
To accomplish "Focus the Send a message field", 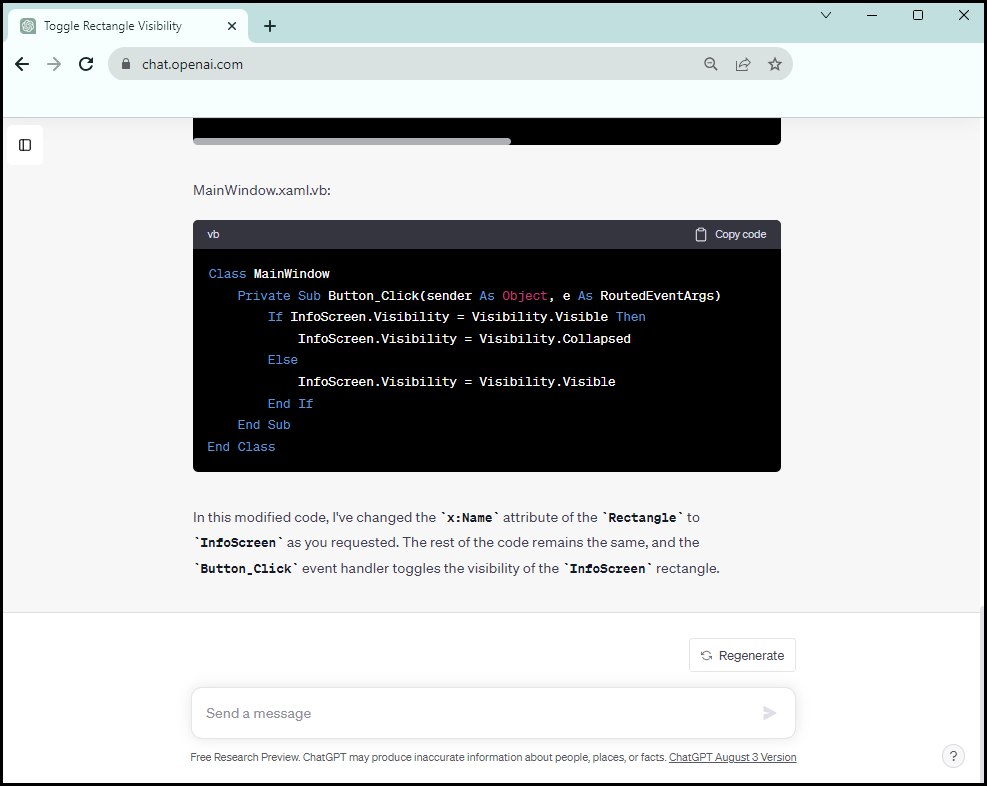I will [493, 713].
